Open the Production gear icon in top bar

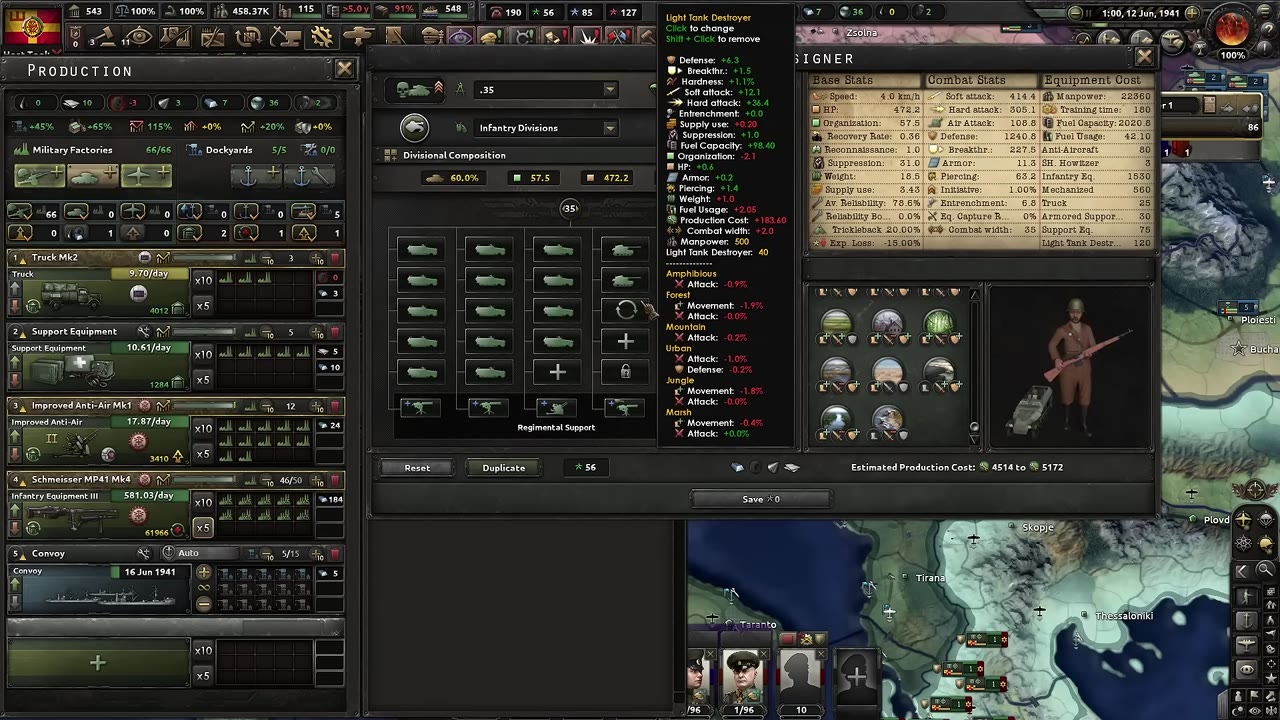tap(321, 38)
